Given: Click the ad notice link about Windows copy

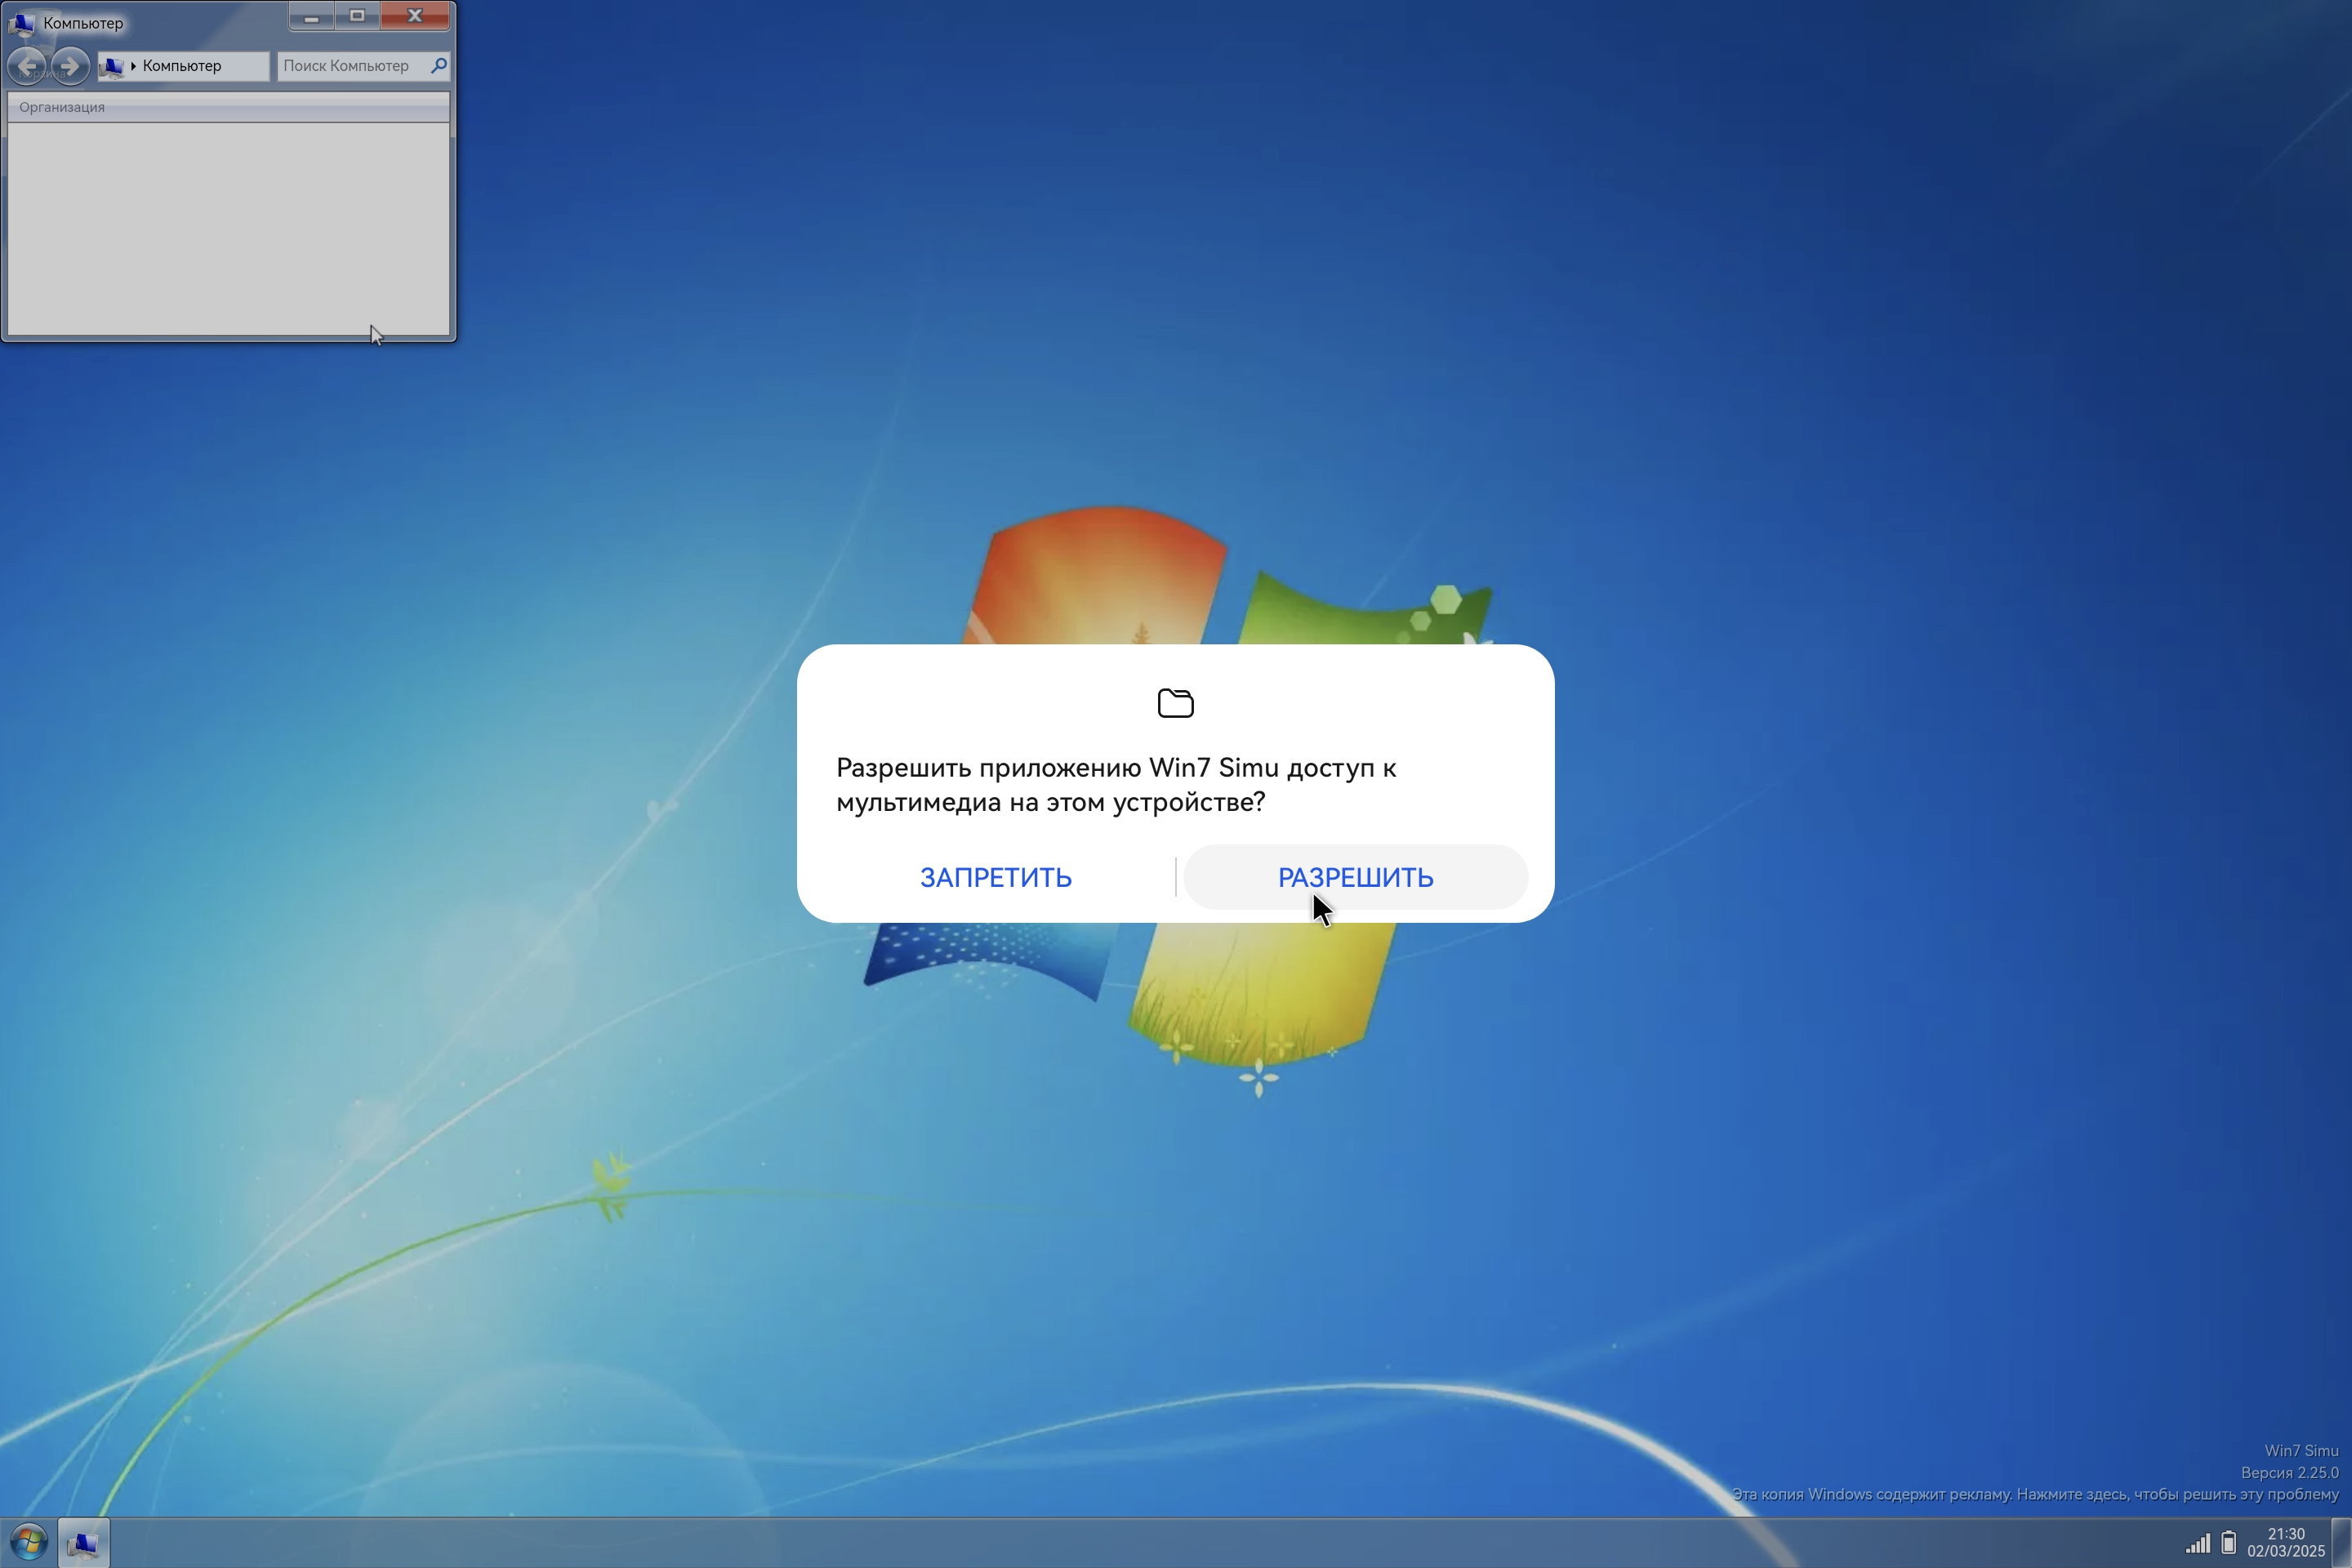Looking at the screenshot, I should 2034,1494.
